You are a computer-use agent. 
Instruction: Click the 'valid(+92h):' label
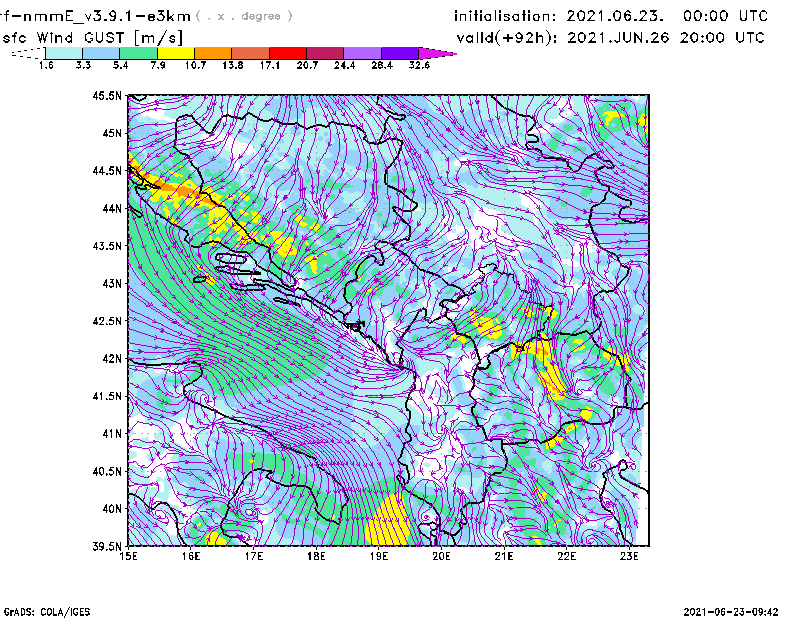tap(507, 38)
